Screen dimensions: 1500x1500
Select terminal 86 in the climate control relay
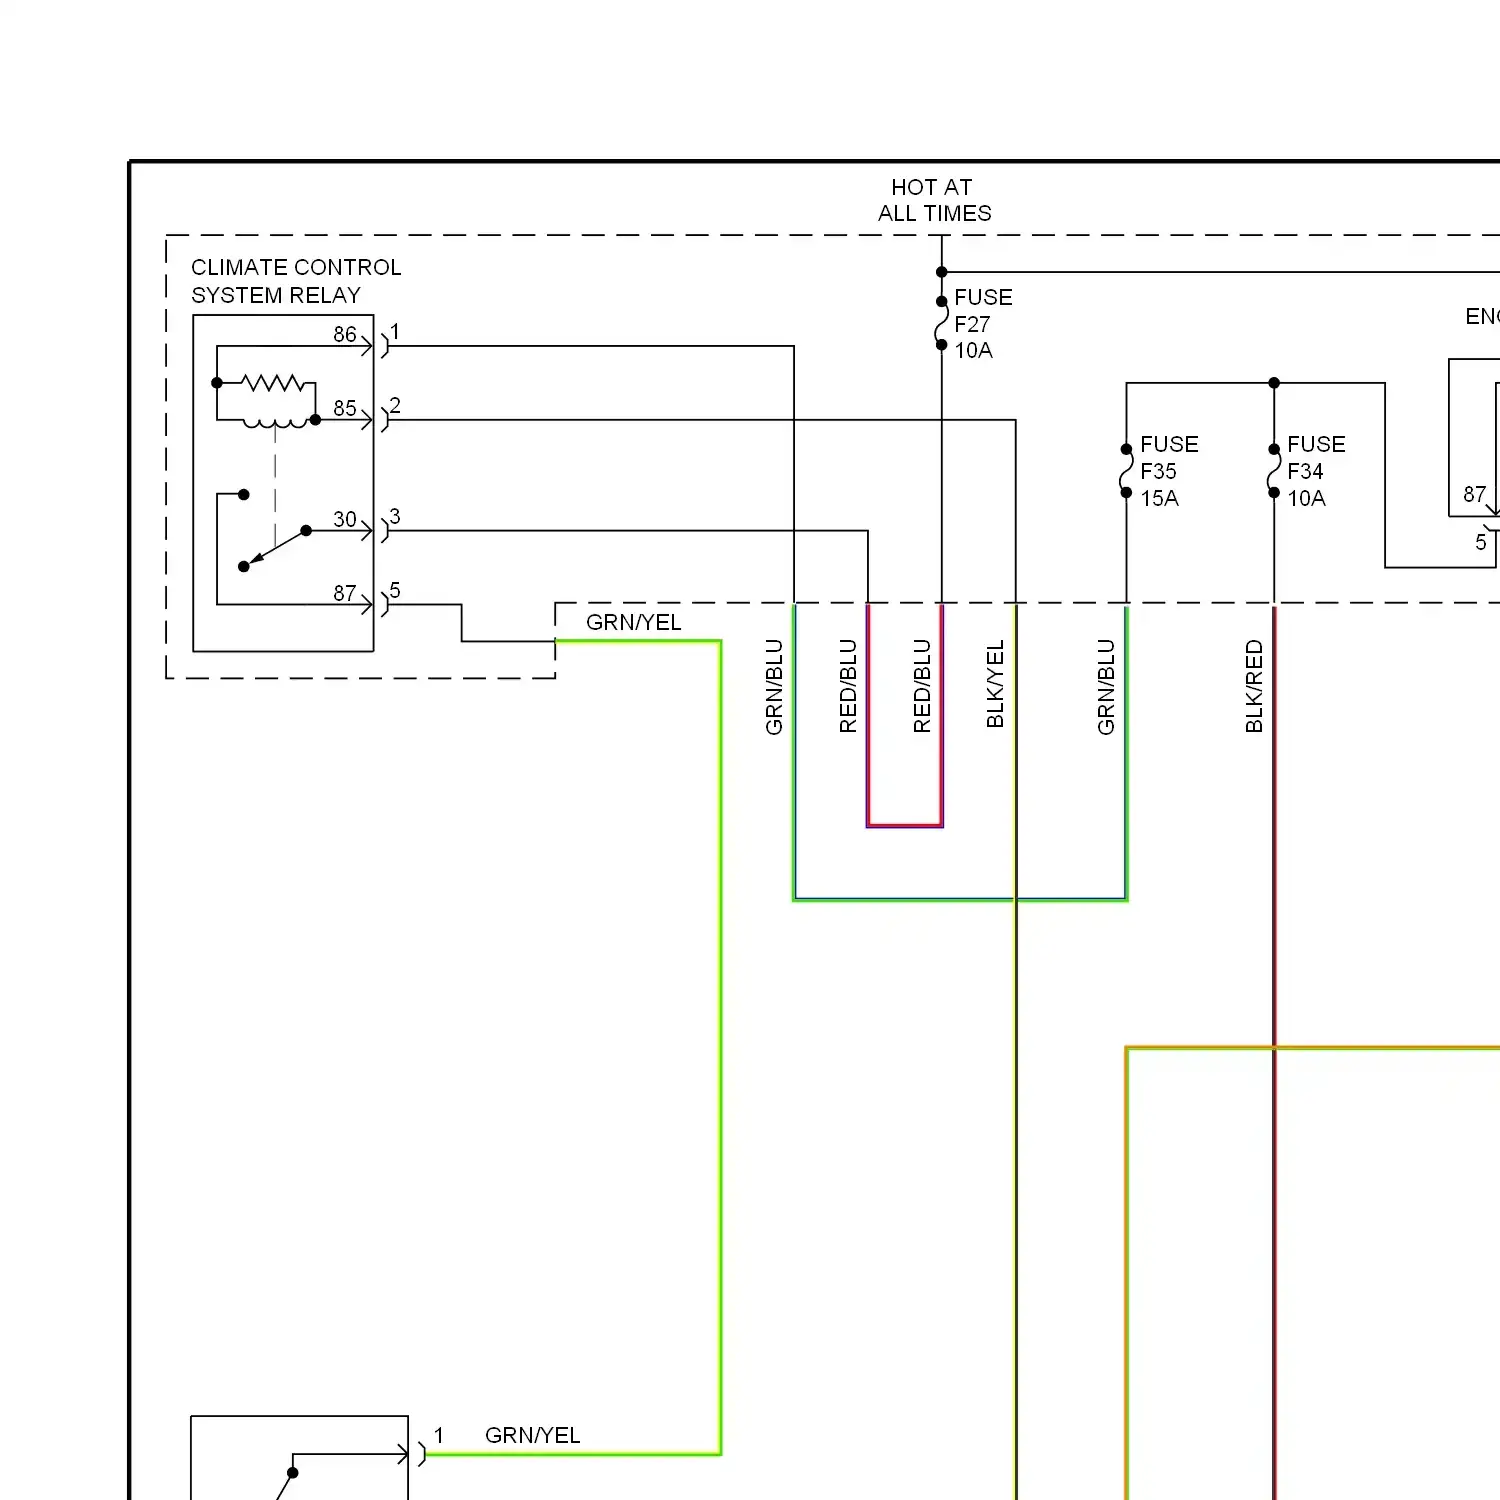345,334
